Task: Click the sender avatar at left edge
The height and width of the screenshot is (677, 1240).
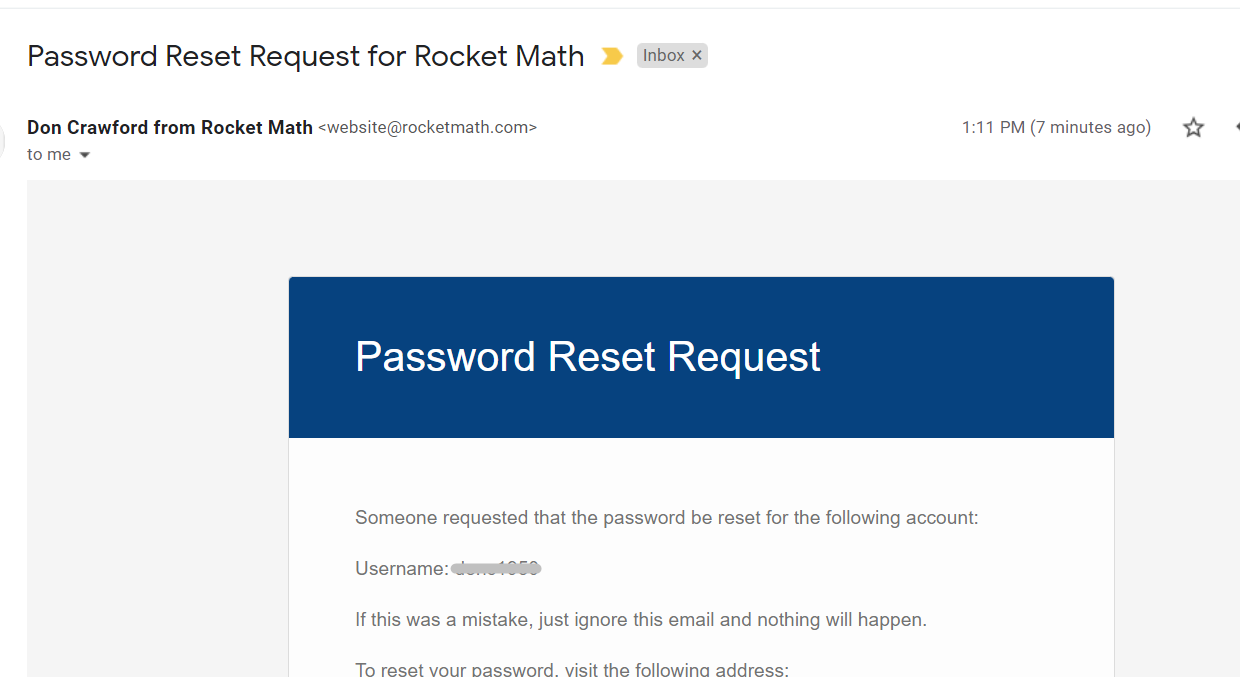Action: pyautogui.click(x=3, y=141)
